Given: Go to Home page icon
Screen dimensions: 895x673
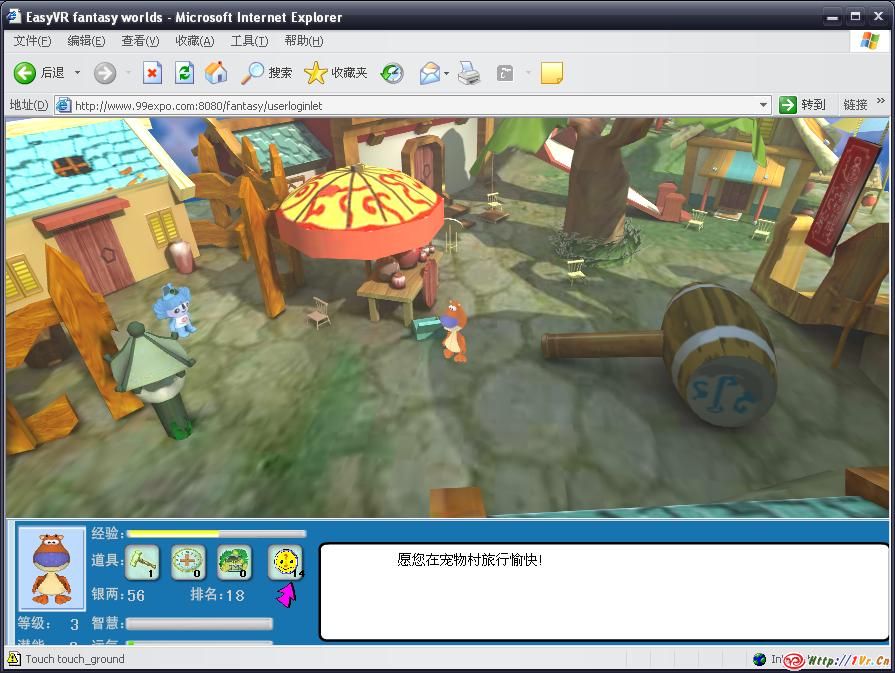Looking at the screenshot, I should 216,73.
